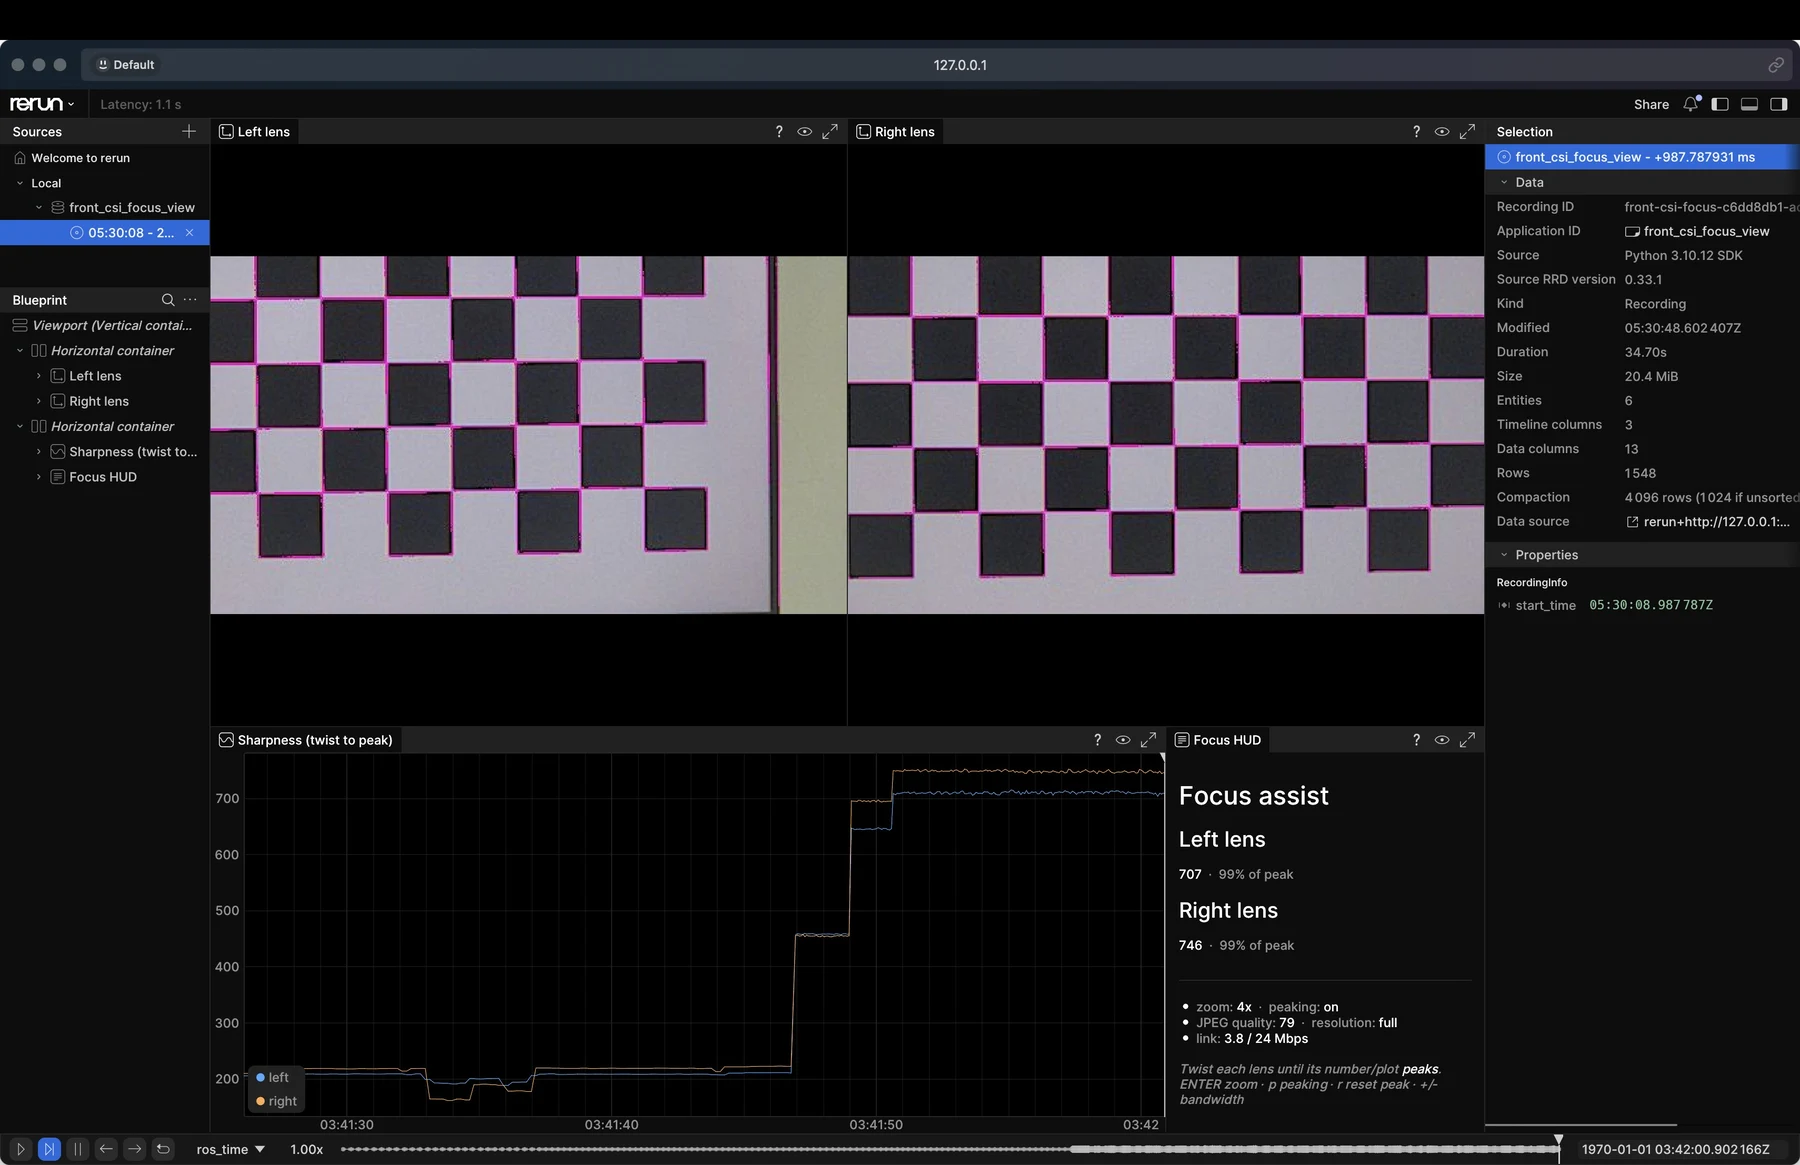Collapse front_csi_focus_view source tree
The width and height of the screenshot is (1800, 1165).
pyautogui.click(x=39, y=207)
